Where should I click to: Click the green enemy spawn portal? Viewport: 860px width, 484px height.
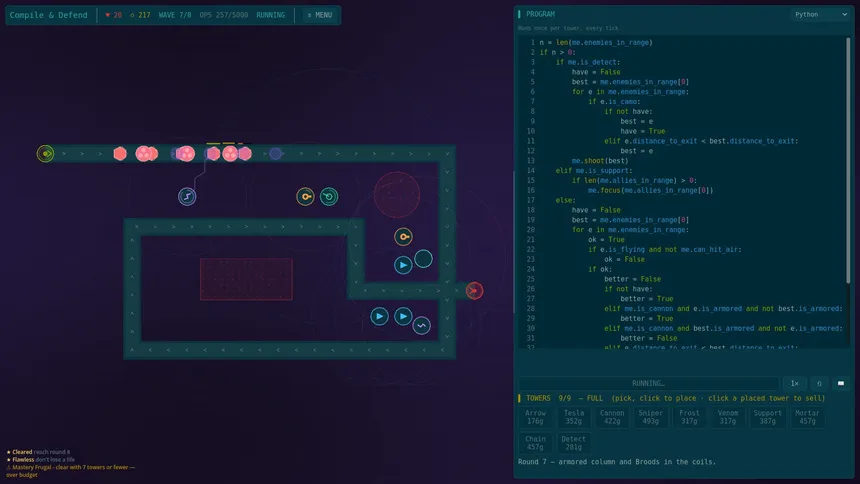point(46,154)
